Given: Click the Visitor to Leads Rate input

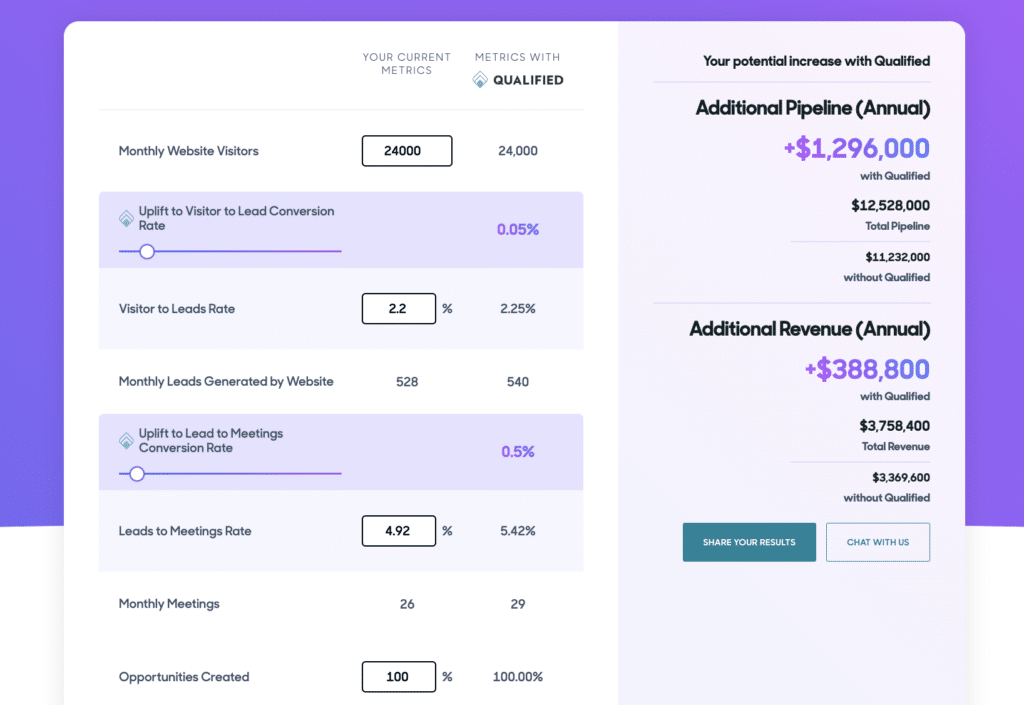Looking at the screenshot, I should tap(399, 309).
